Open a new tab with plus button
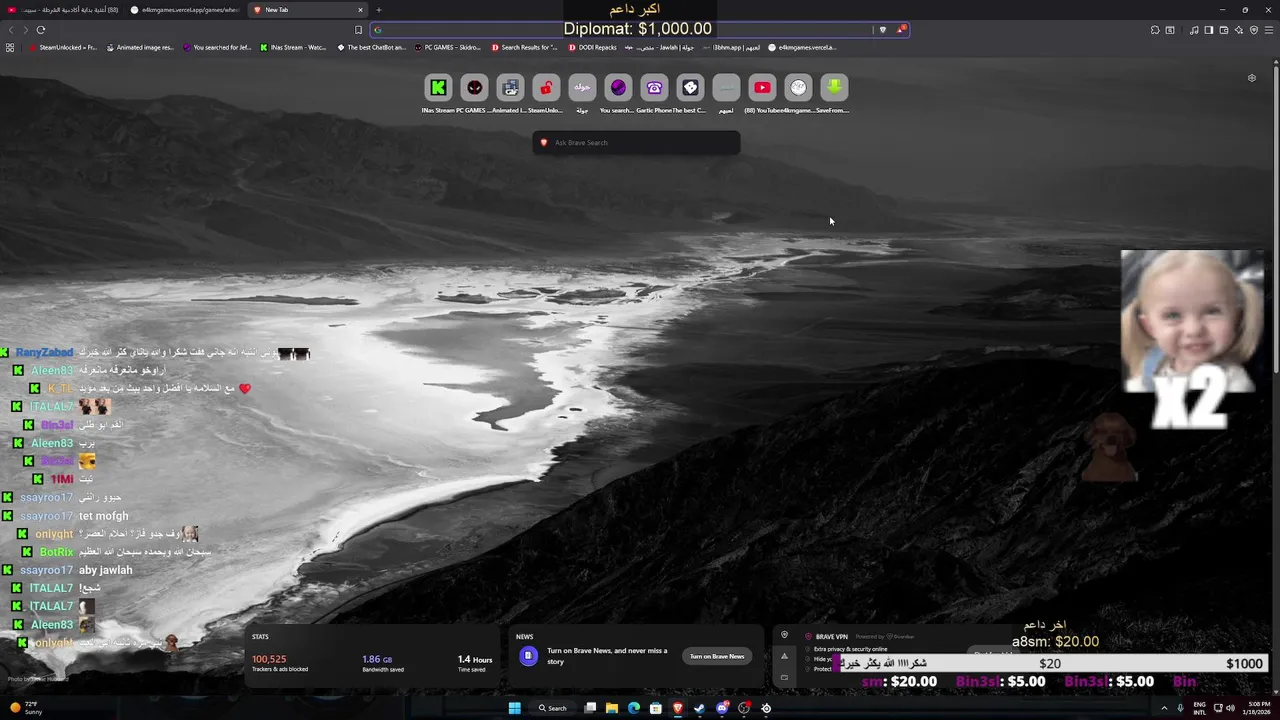This screenshot has height=720, width=1280. pyautogui.click(x=379, y=10)
